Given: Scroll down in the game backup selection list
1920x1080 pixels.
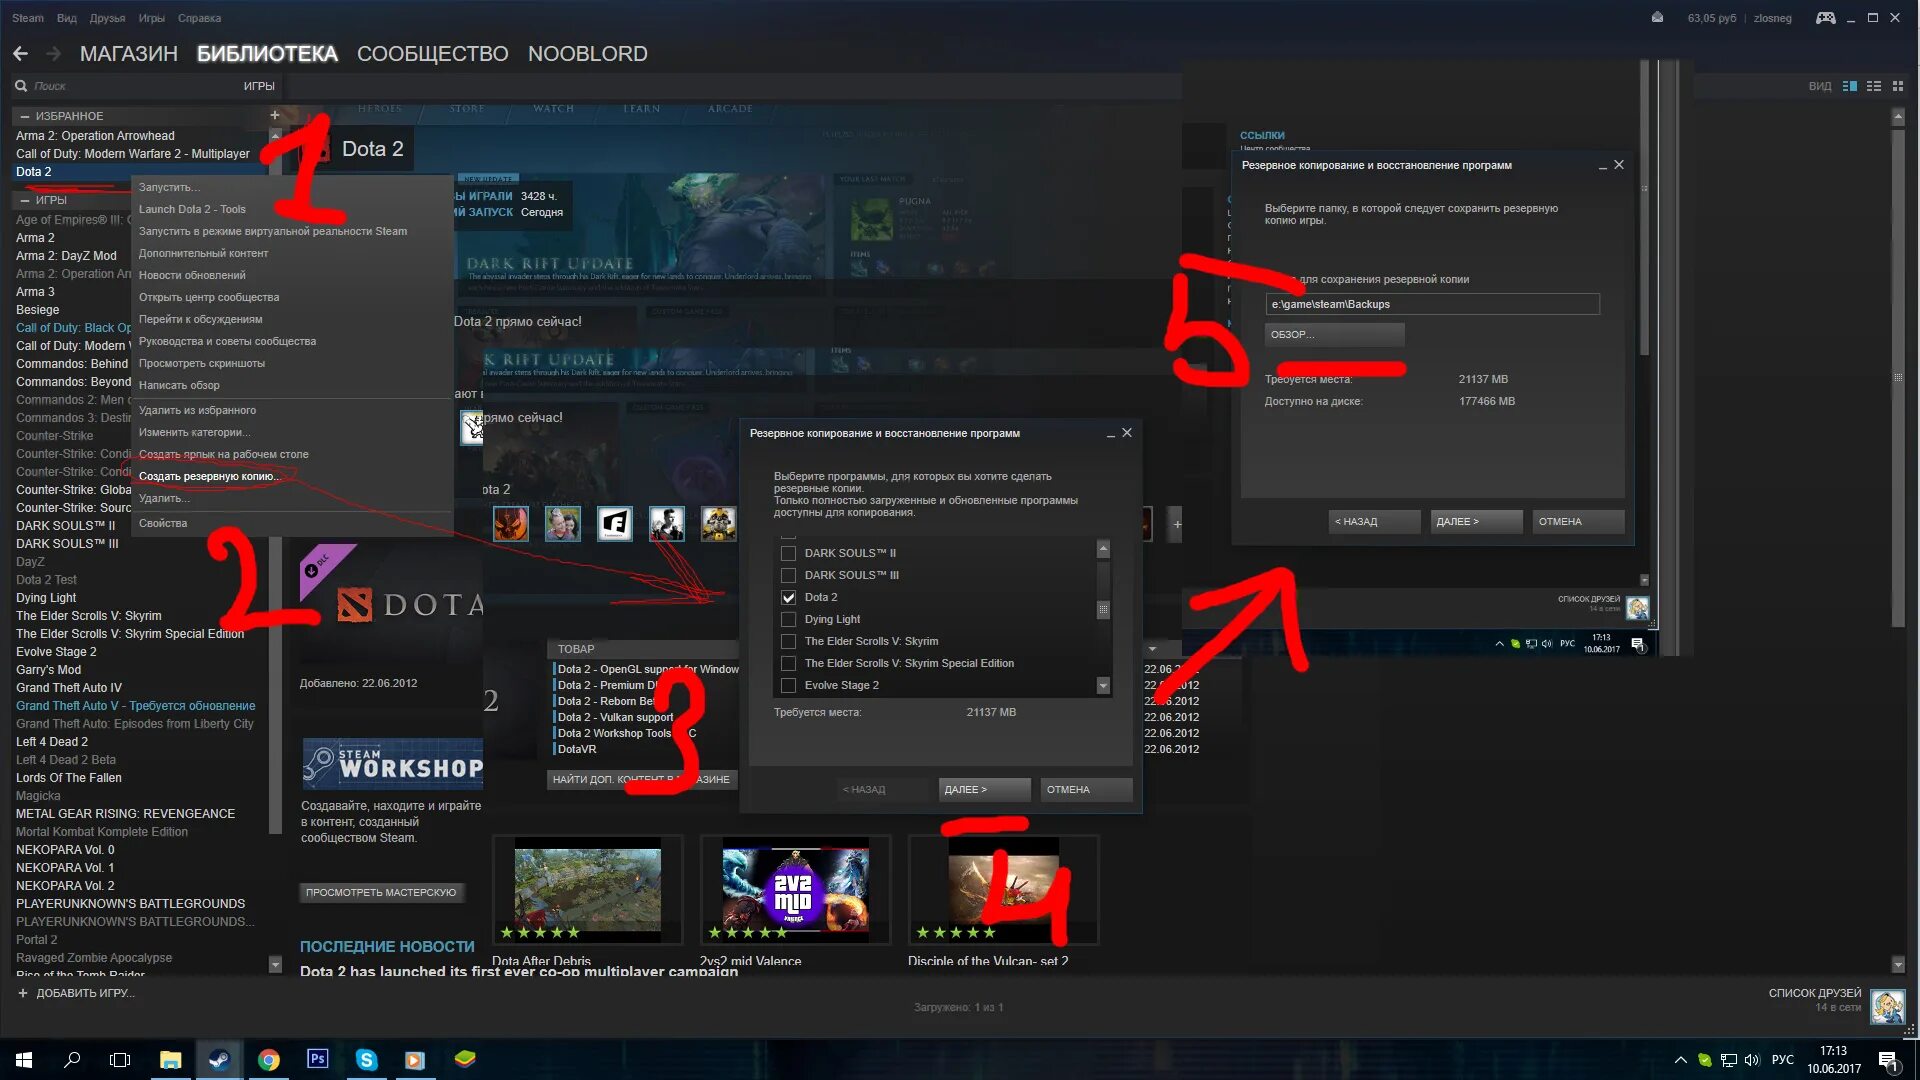Looking at the screenshot, I should (x=1102, y=683).
